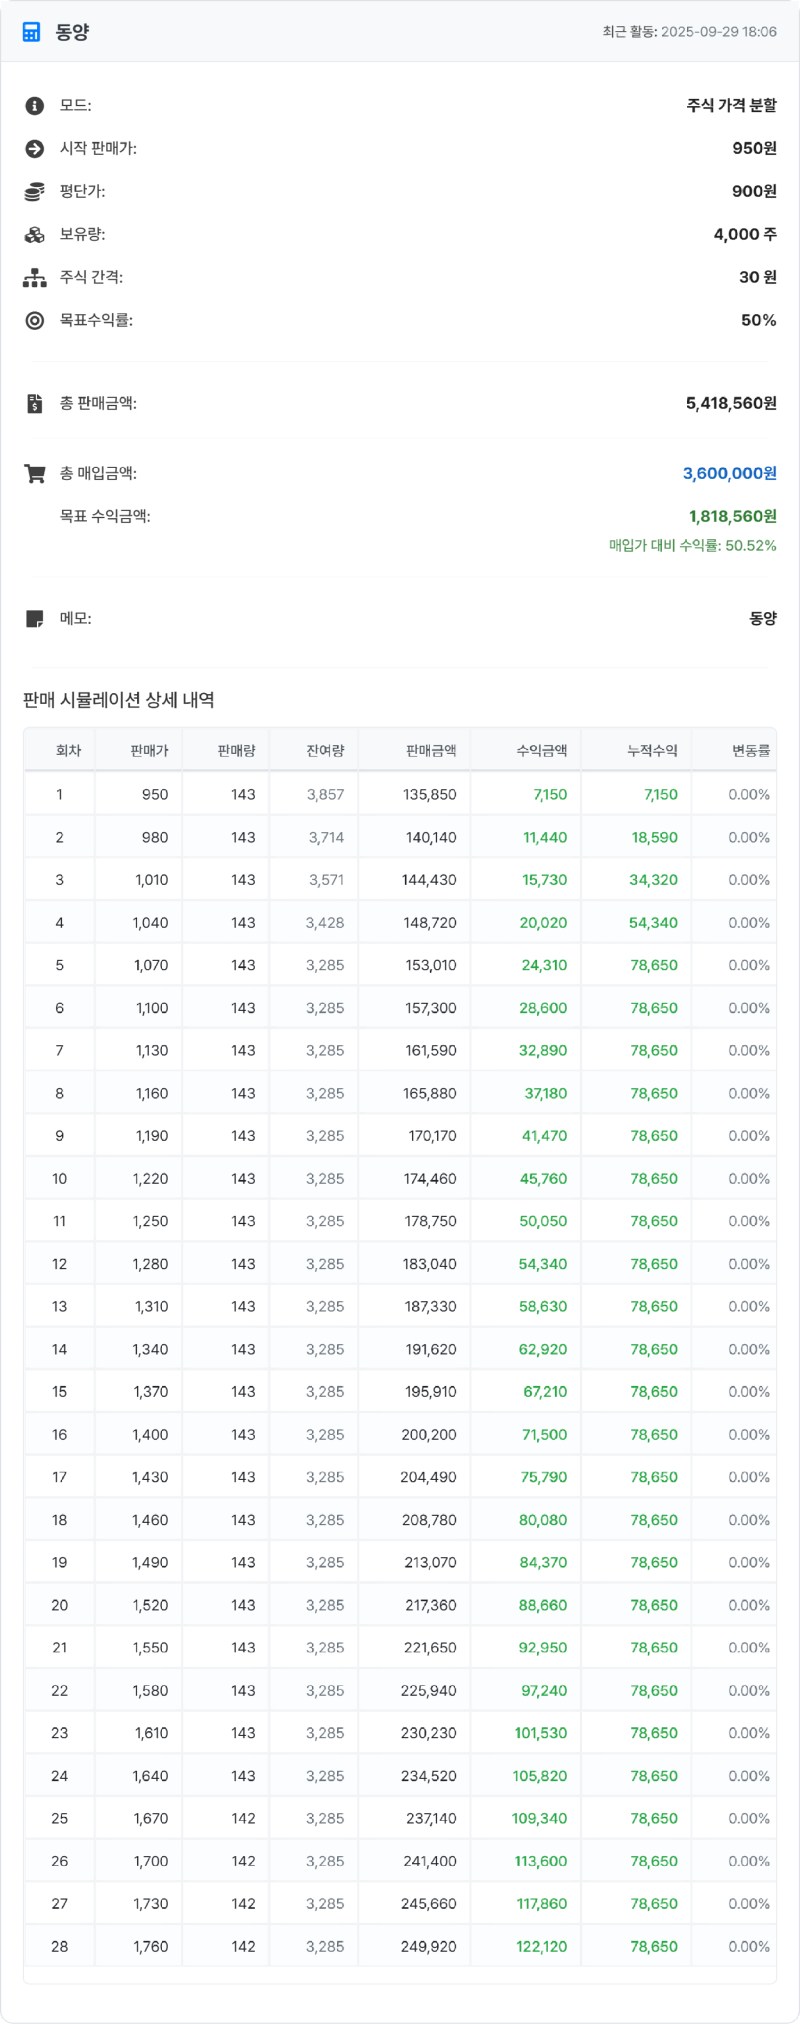The image size is (800, 2024).
Task: Click the target icon beside 목표 수익률
Action: coord(33,321)
